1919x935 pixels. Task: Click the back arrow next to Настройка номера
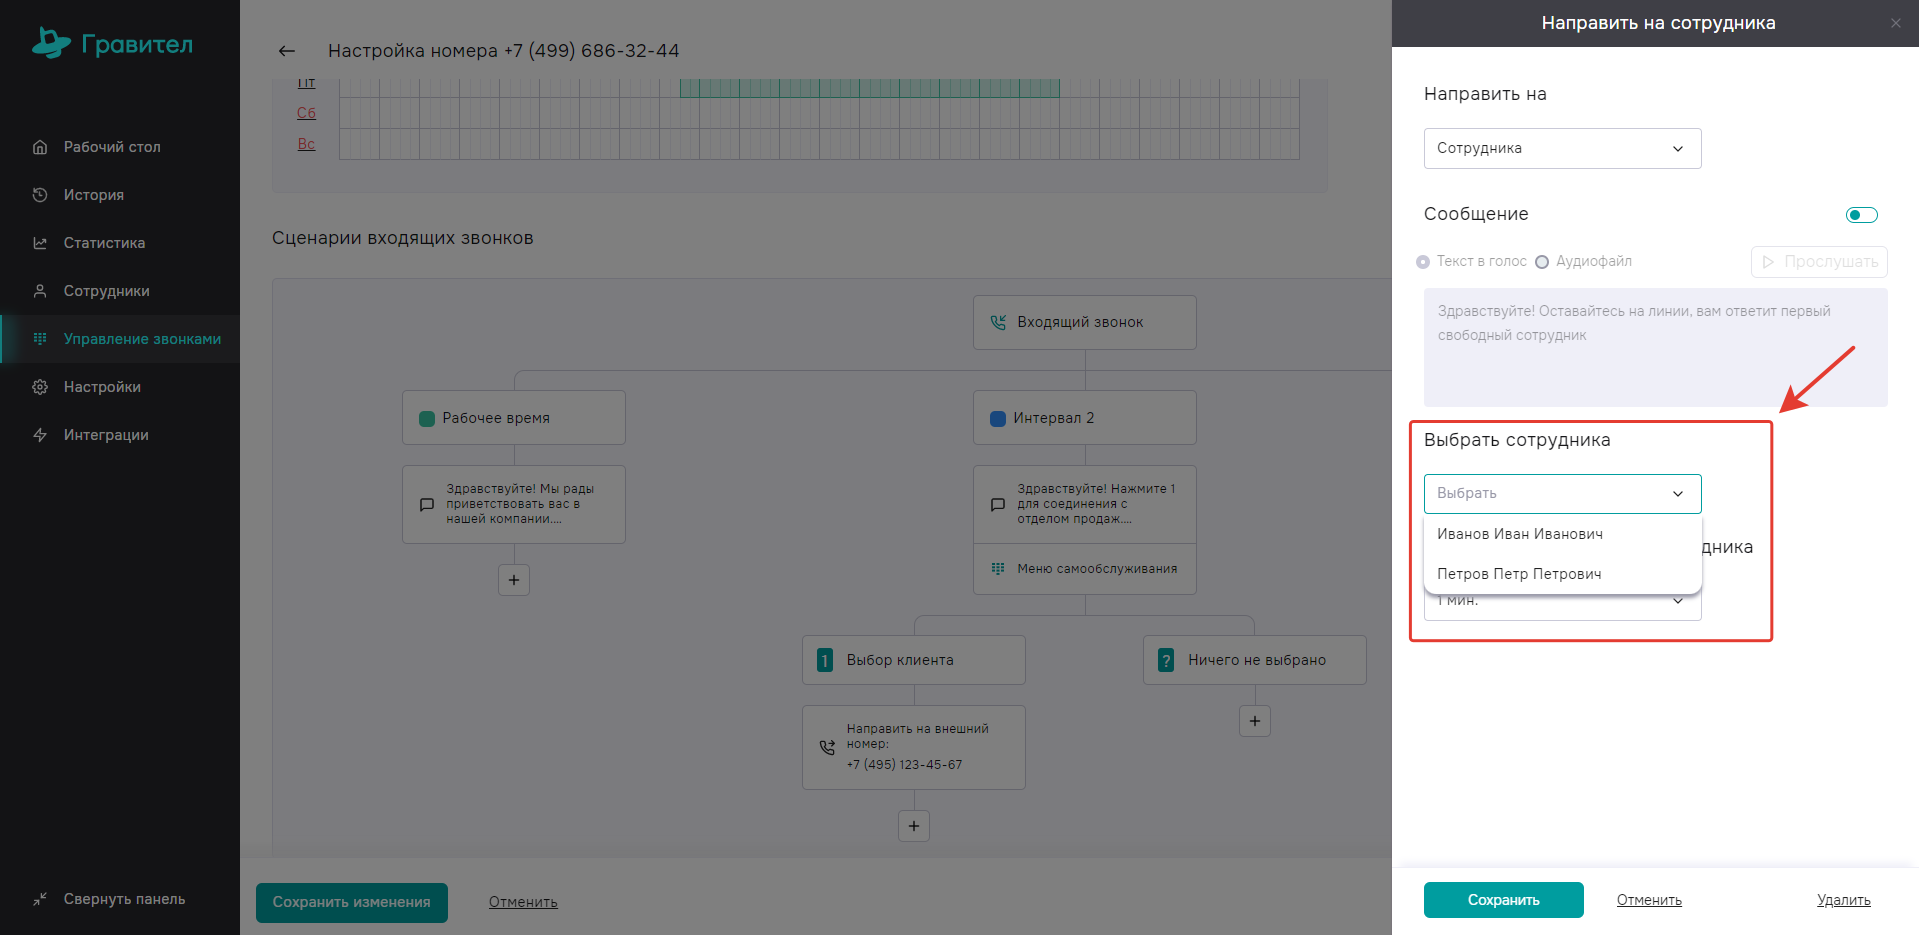(287, 51)
